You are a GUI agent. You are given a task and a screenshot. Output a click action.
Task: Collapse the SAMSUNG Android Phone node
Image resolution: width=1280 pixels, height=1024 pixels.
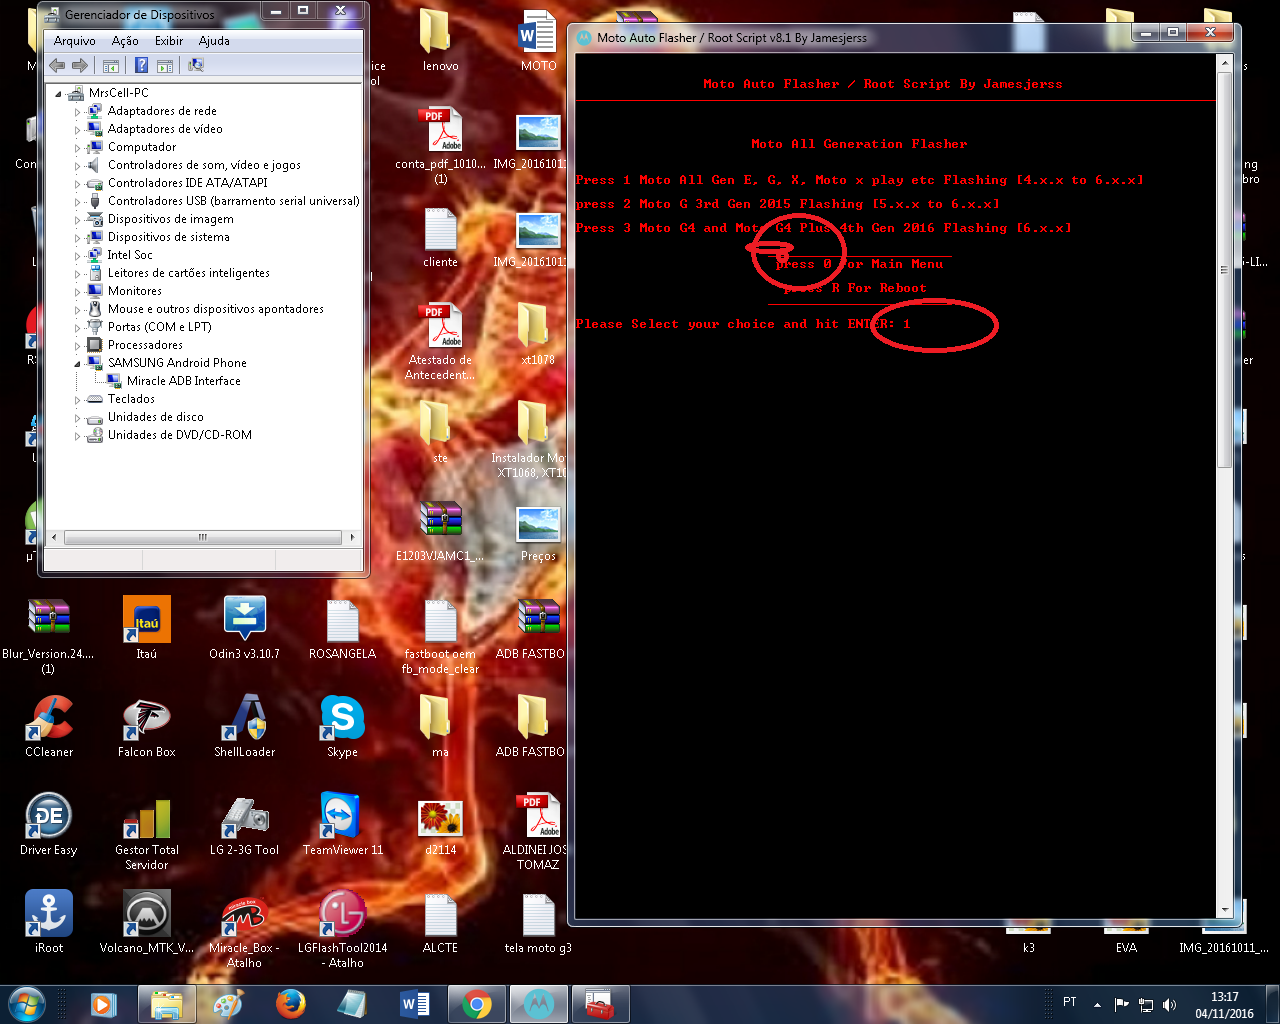[x=78, y=363]
